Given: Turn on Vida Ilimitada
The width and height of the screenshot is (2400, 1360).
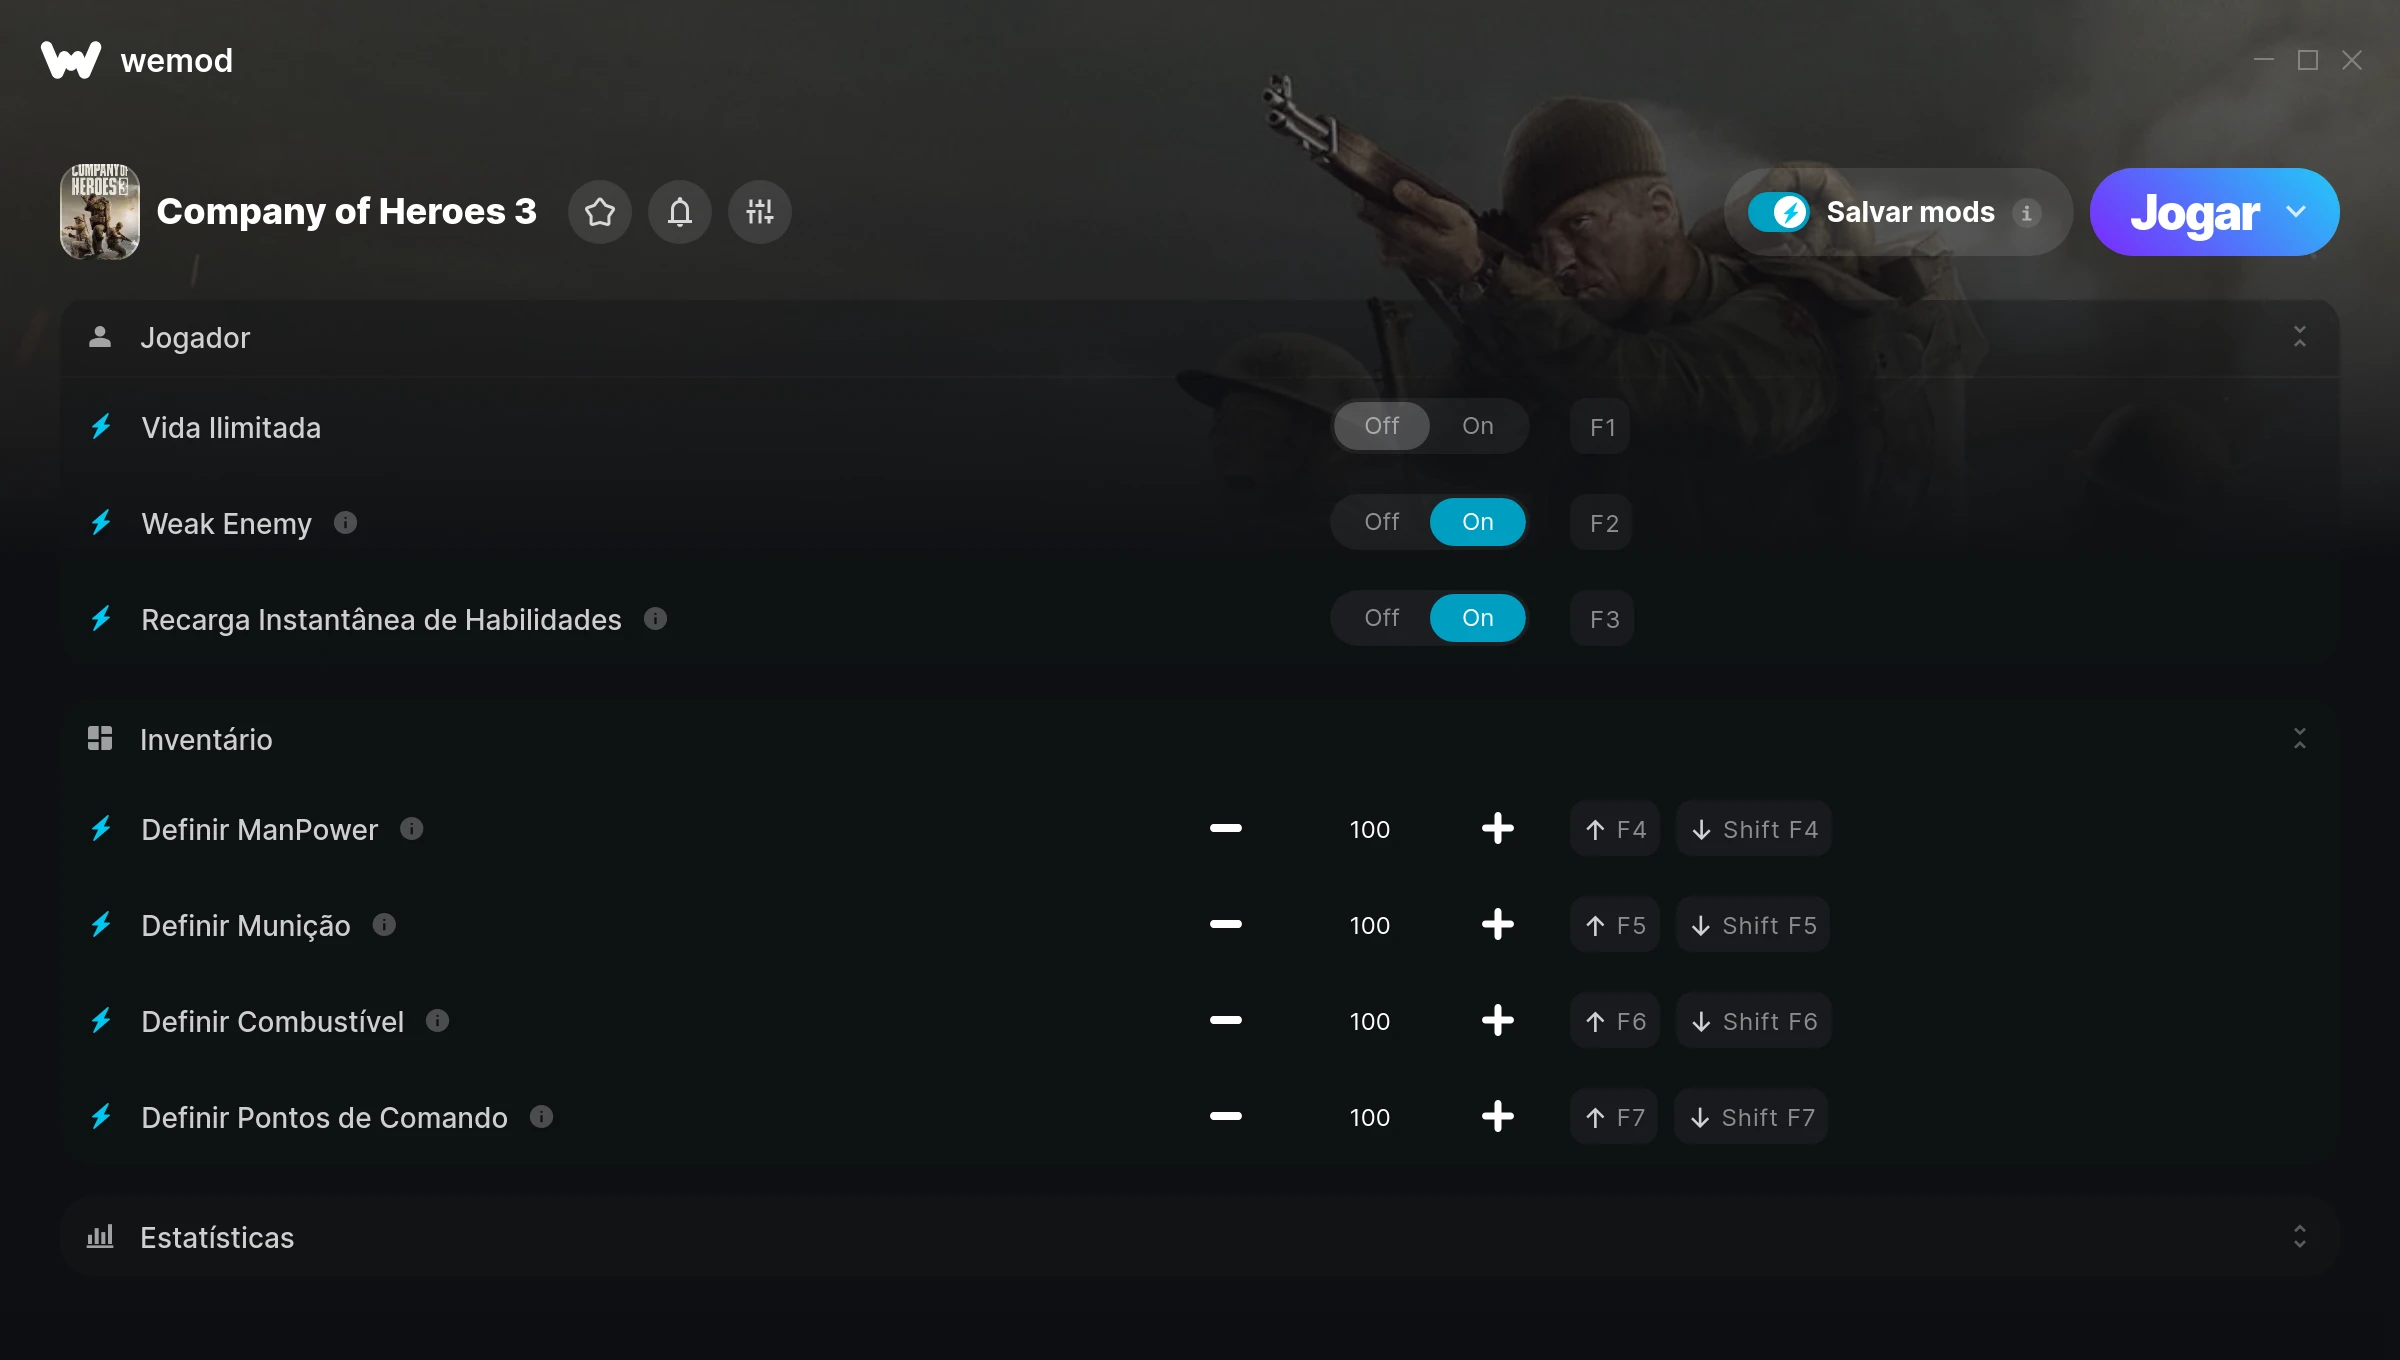Looking at the screenshot, I should [x=1478, y=426].
